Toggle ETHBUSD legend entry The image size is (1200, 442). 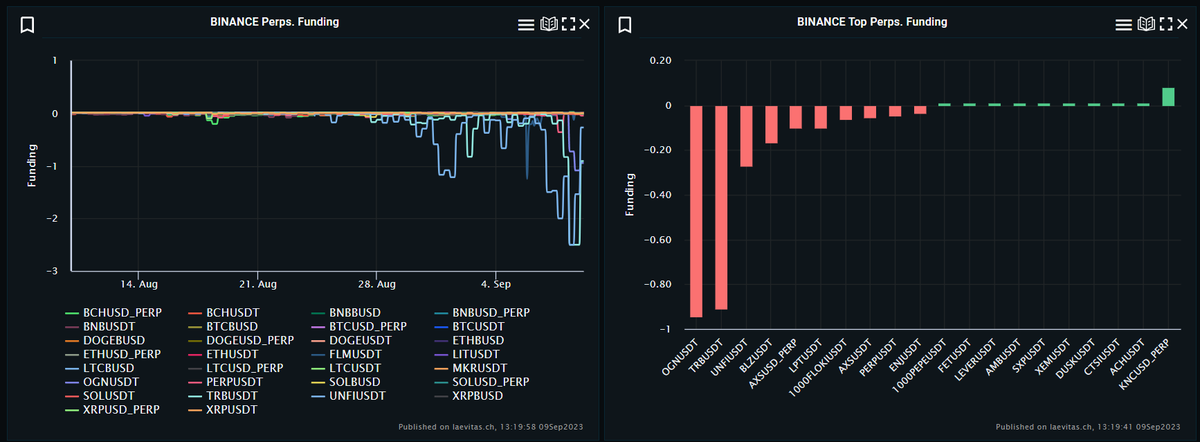pyautogui.click(x=469, y=340)
